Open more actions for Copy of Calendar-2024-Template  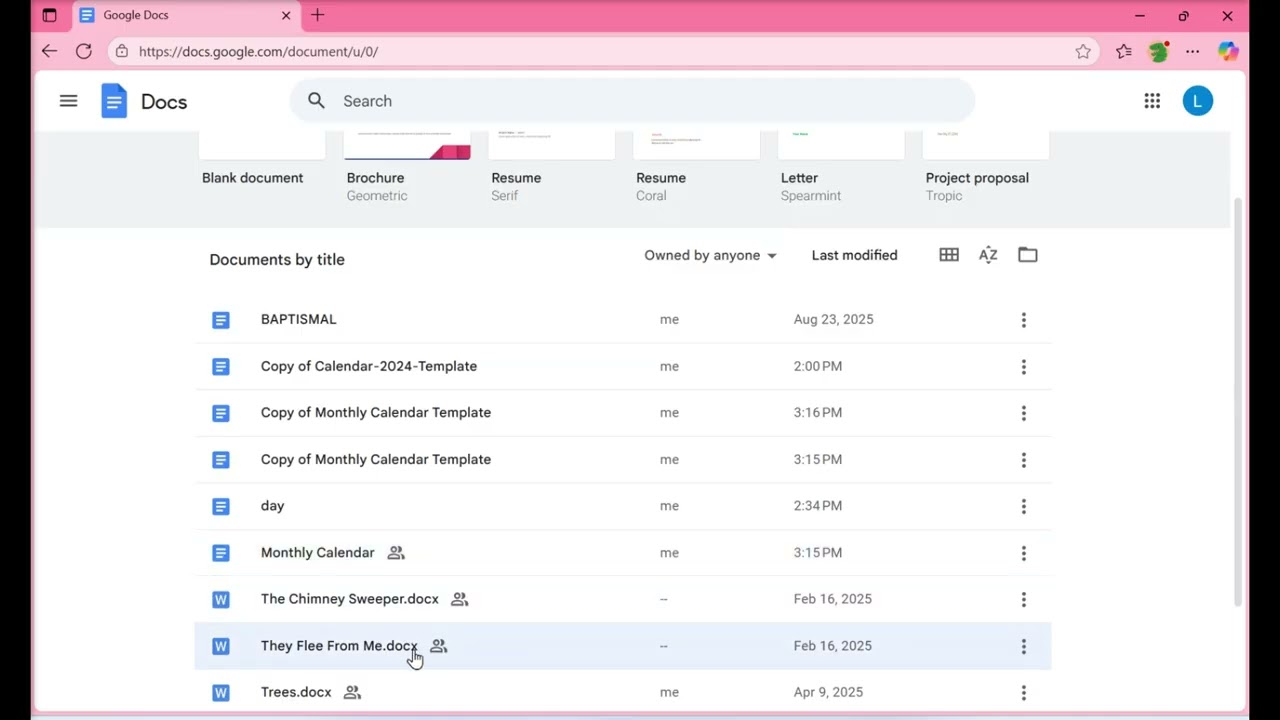pyautogui.click(x=1023, y=367)
